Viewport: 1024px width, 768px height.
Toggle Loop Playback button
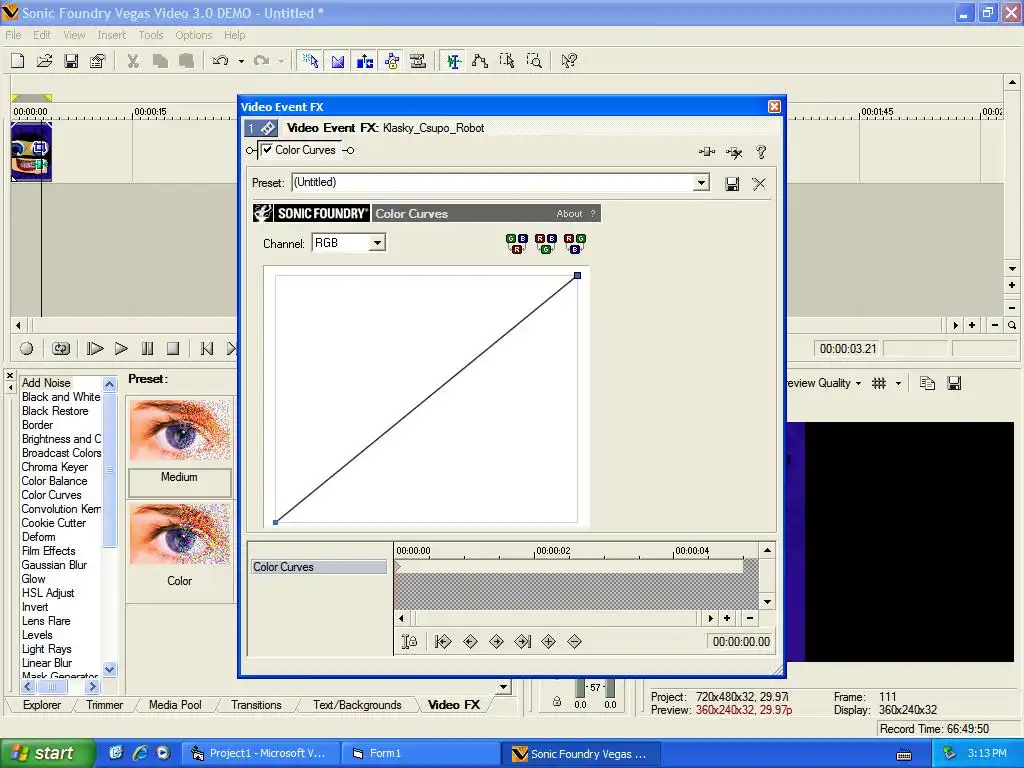(x=61, y=349)
